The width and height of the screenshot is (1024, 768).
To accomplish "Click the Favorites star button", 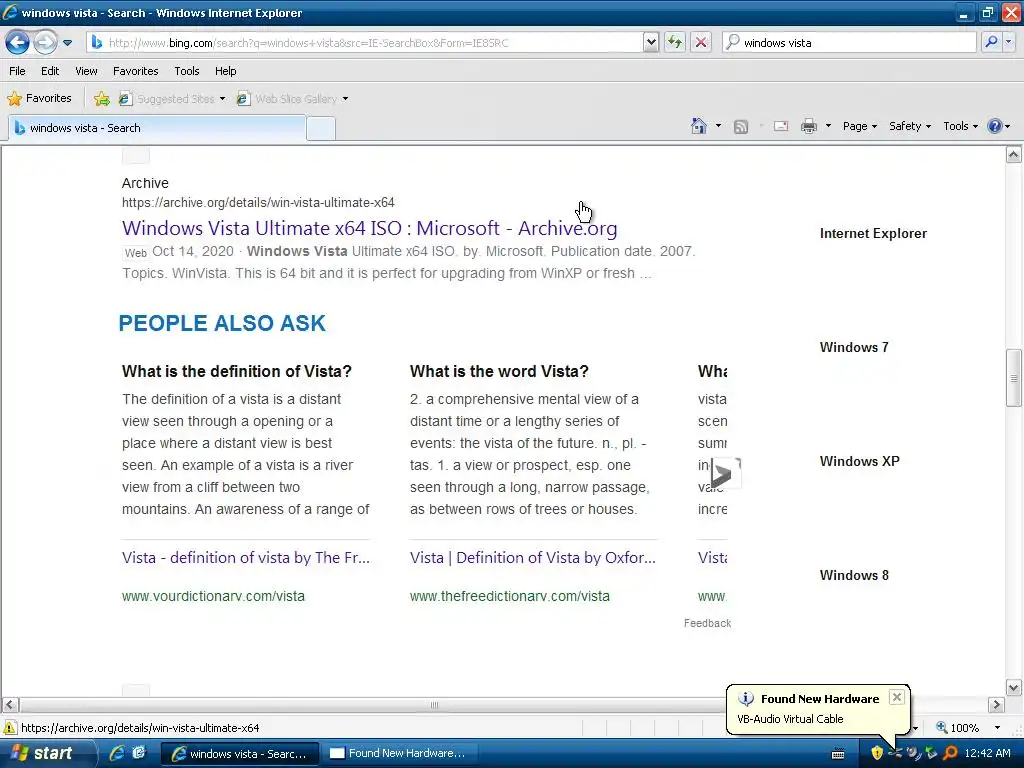I will pos(39,99).
